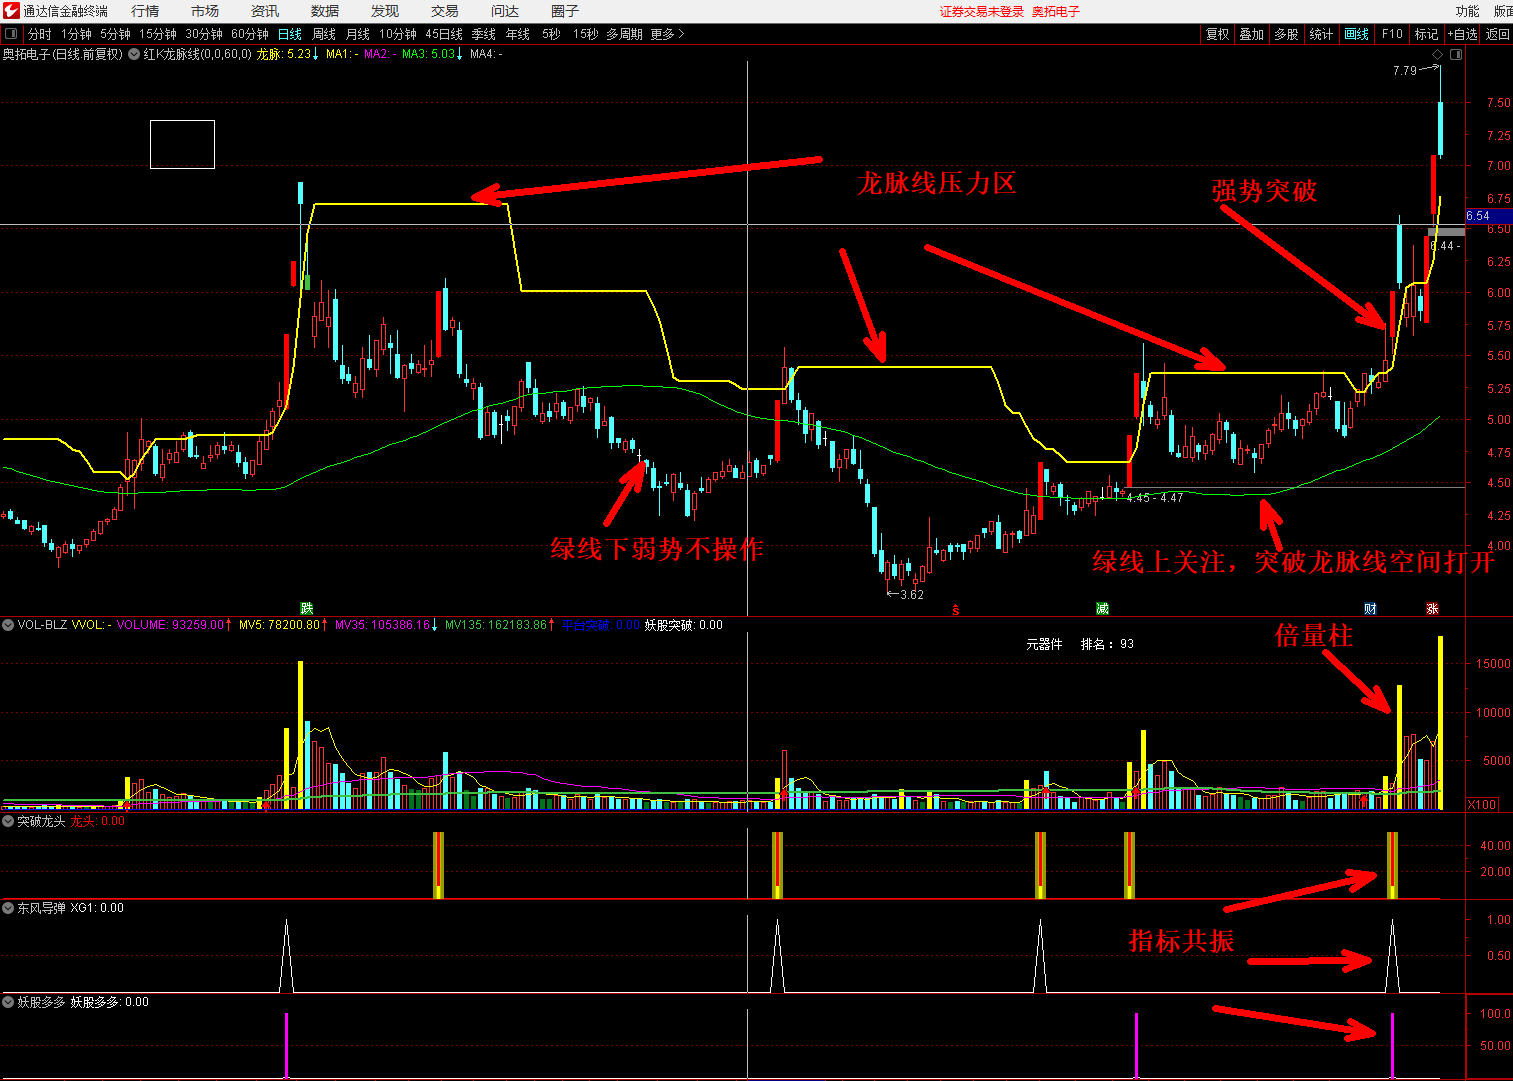Viewport: 1513px width, 1081px height.
Task: Click the 通达信 app logo icon
Action: click(x=10, y=11)
